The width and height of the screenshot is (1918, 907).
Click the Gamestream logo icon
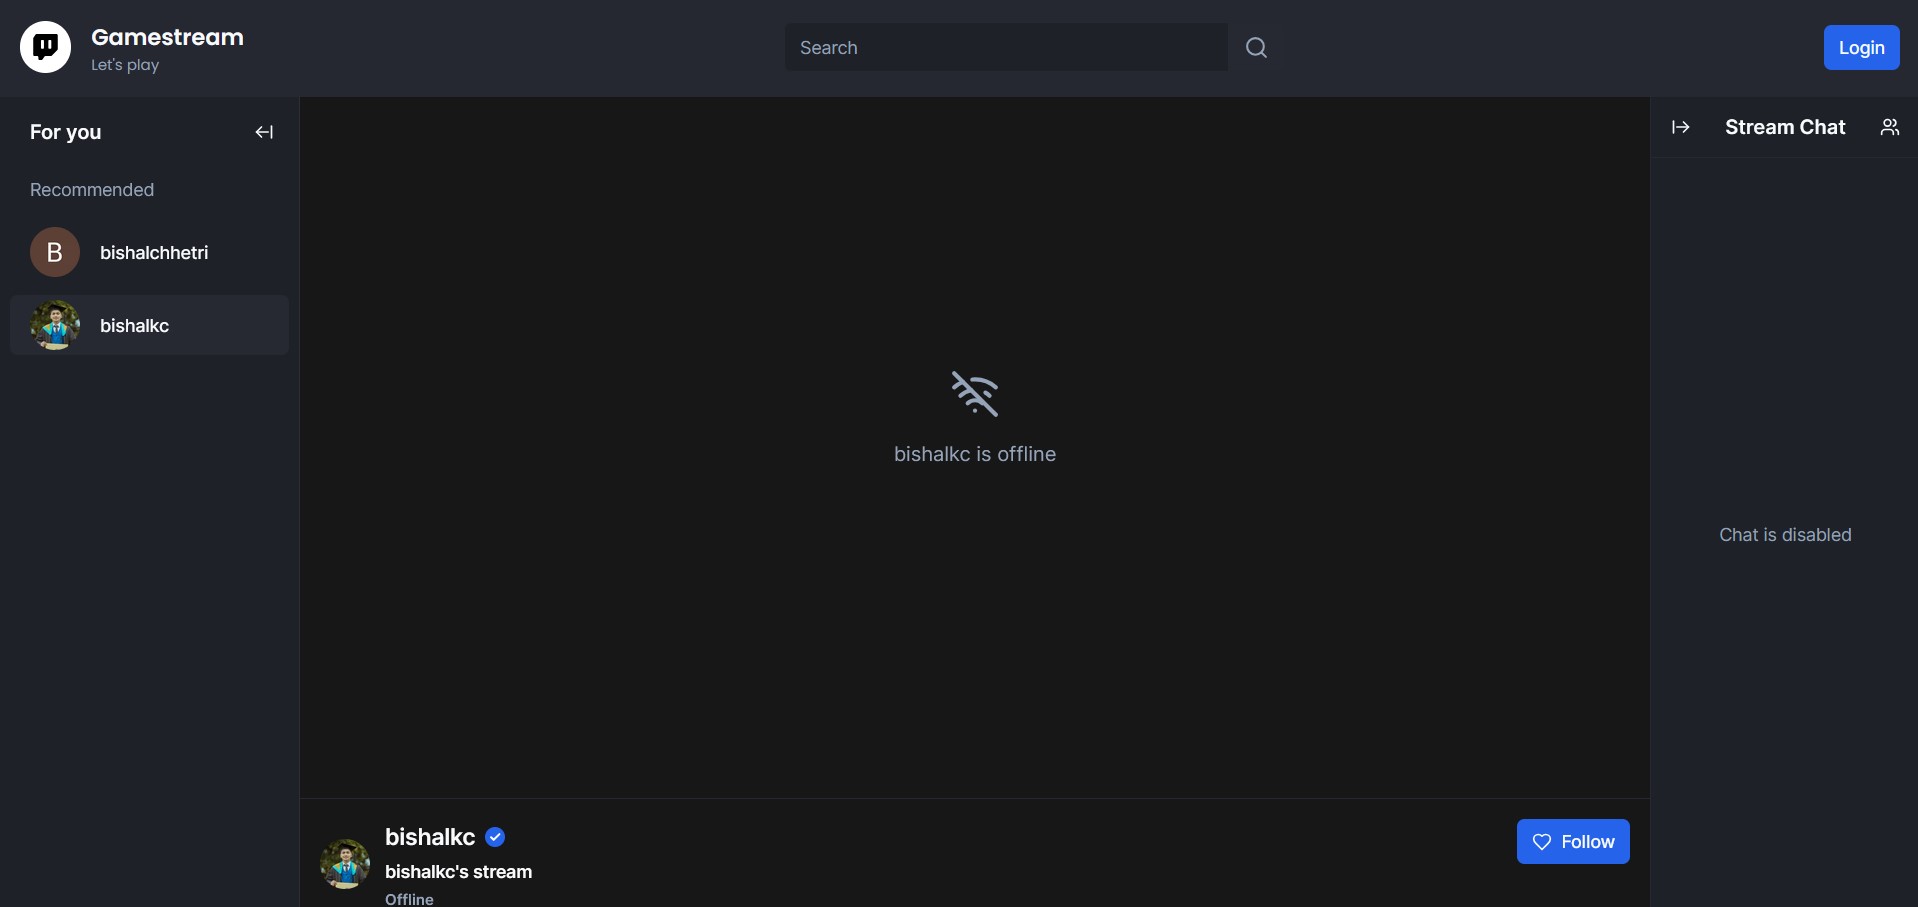pos(45,47)
